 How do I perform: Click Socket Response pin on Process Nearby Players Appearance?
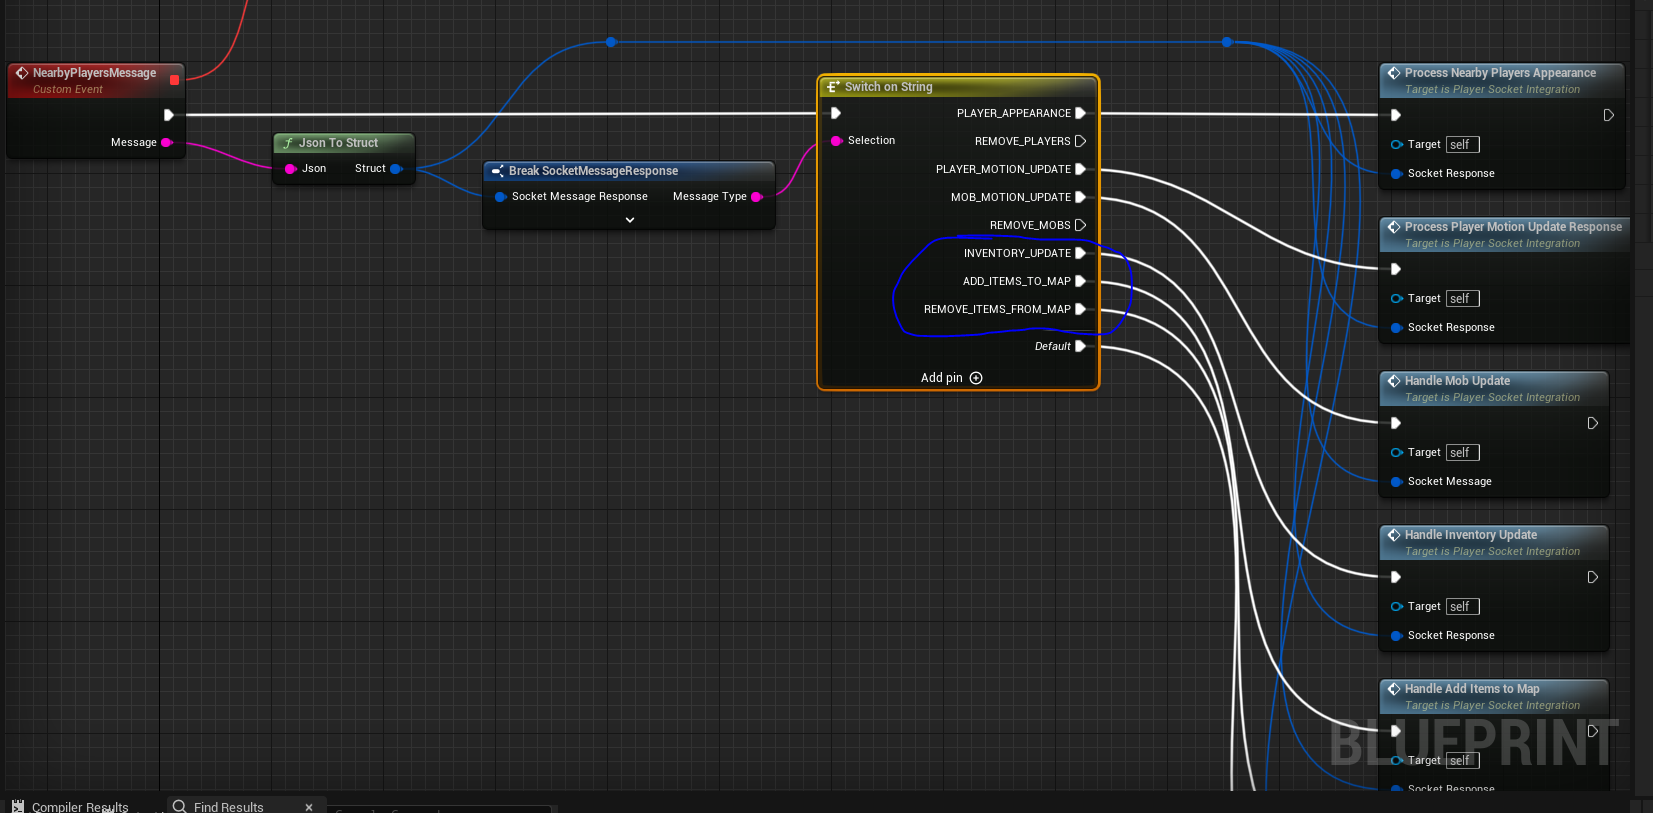[1397, 174]
